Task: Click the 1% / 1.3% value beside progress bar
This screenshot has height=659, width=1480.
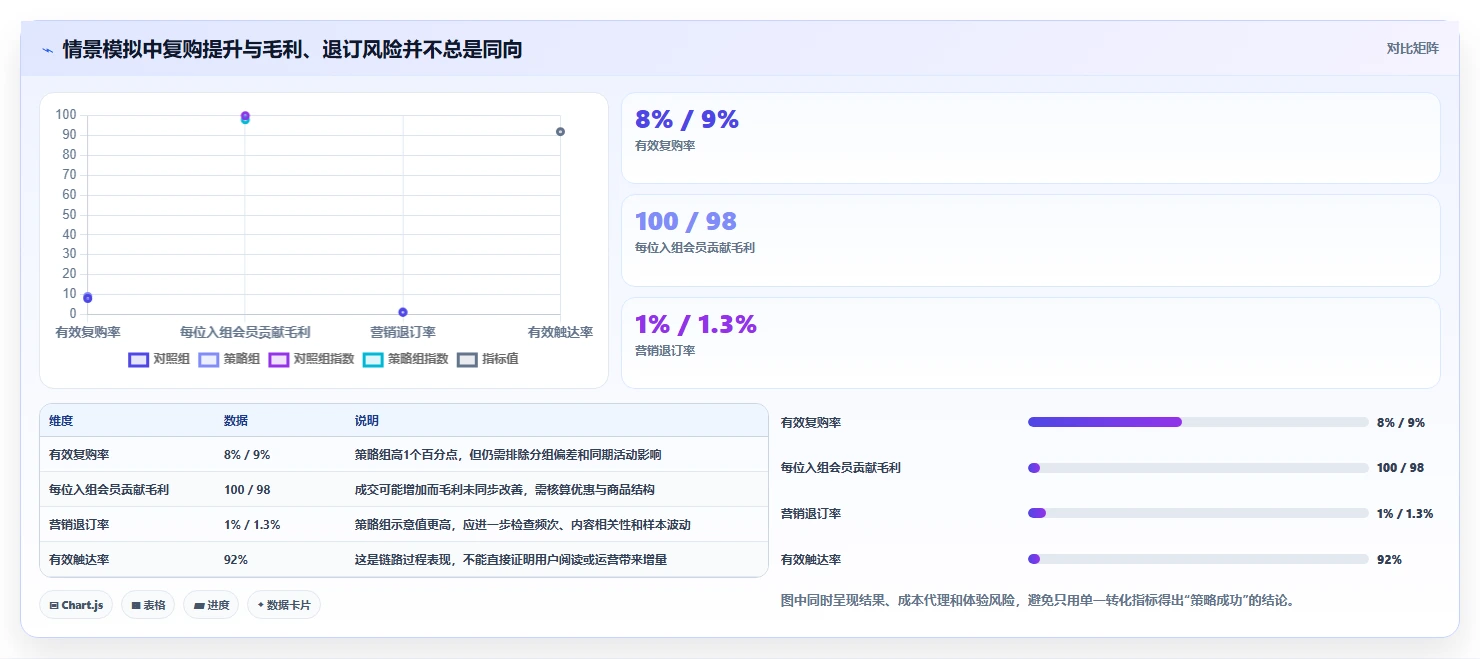Action: (1405, 514)
